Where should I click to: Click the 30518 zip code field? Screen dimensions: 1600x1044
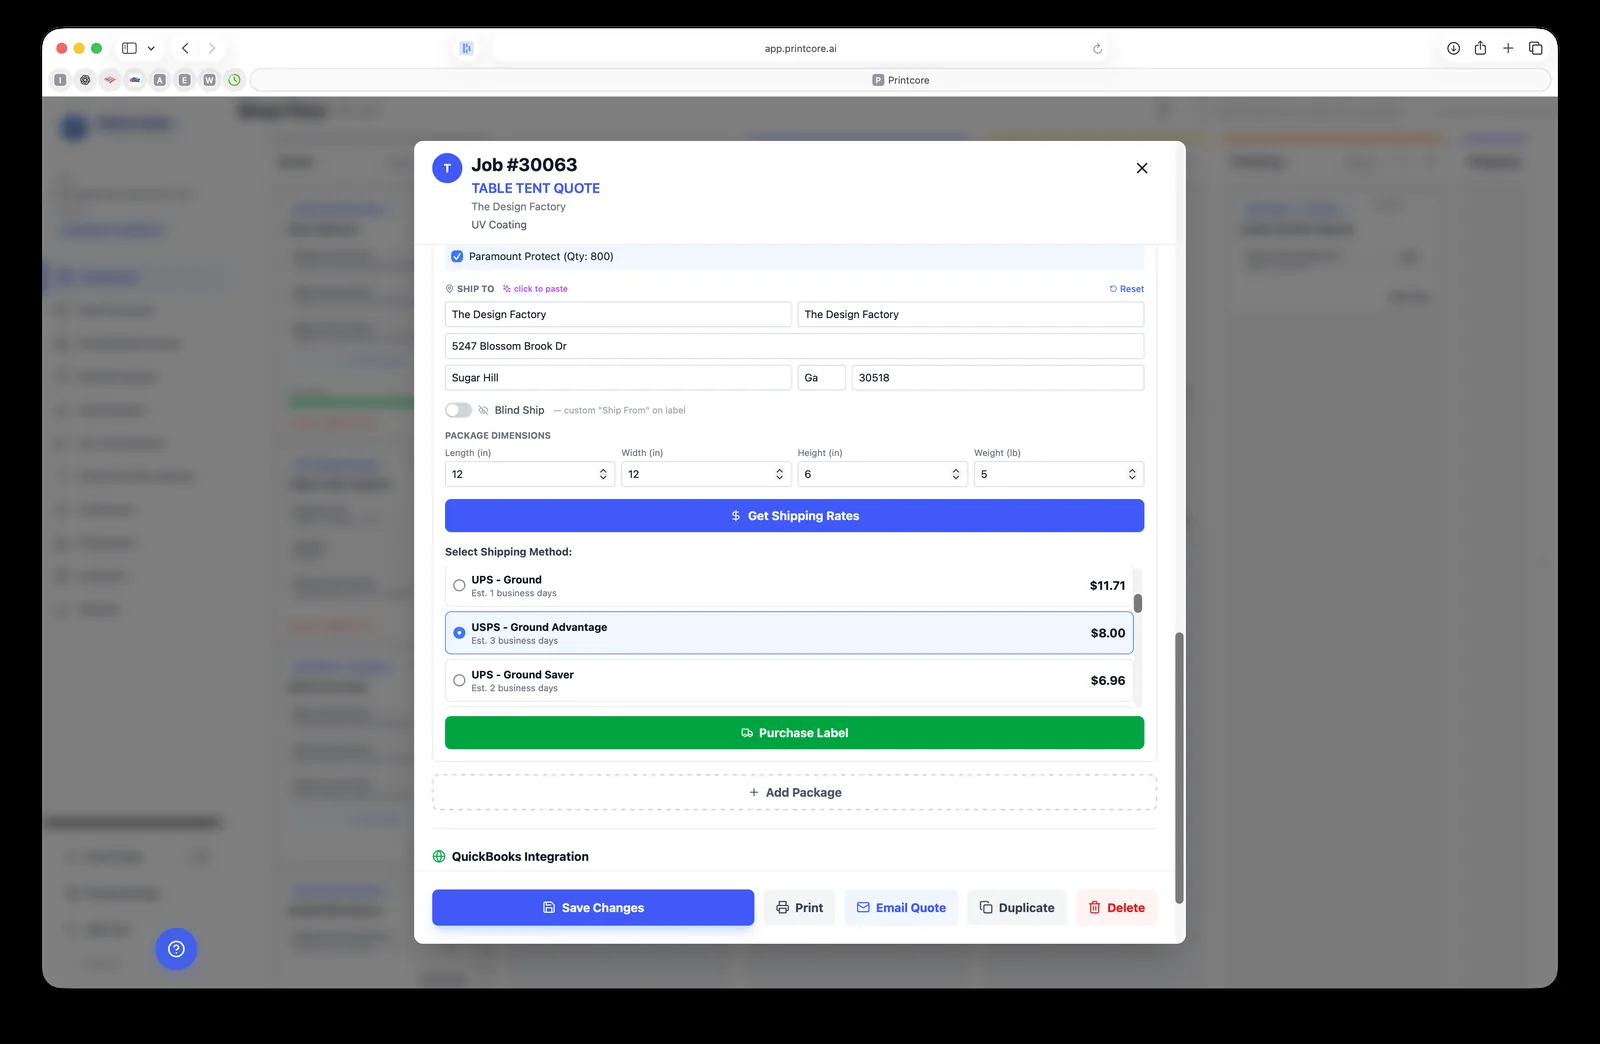tap(998, 378)
